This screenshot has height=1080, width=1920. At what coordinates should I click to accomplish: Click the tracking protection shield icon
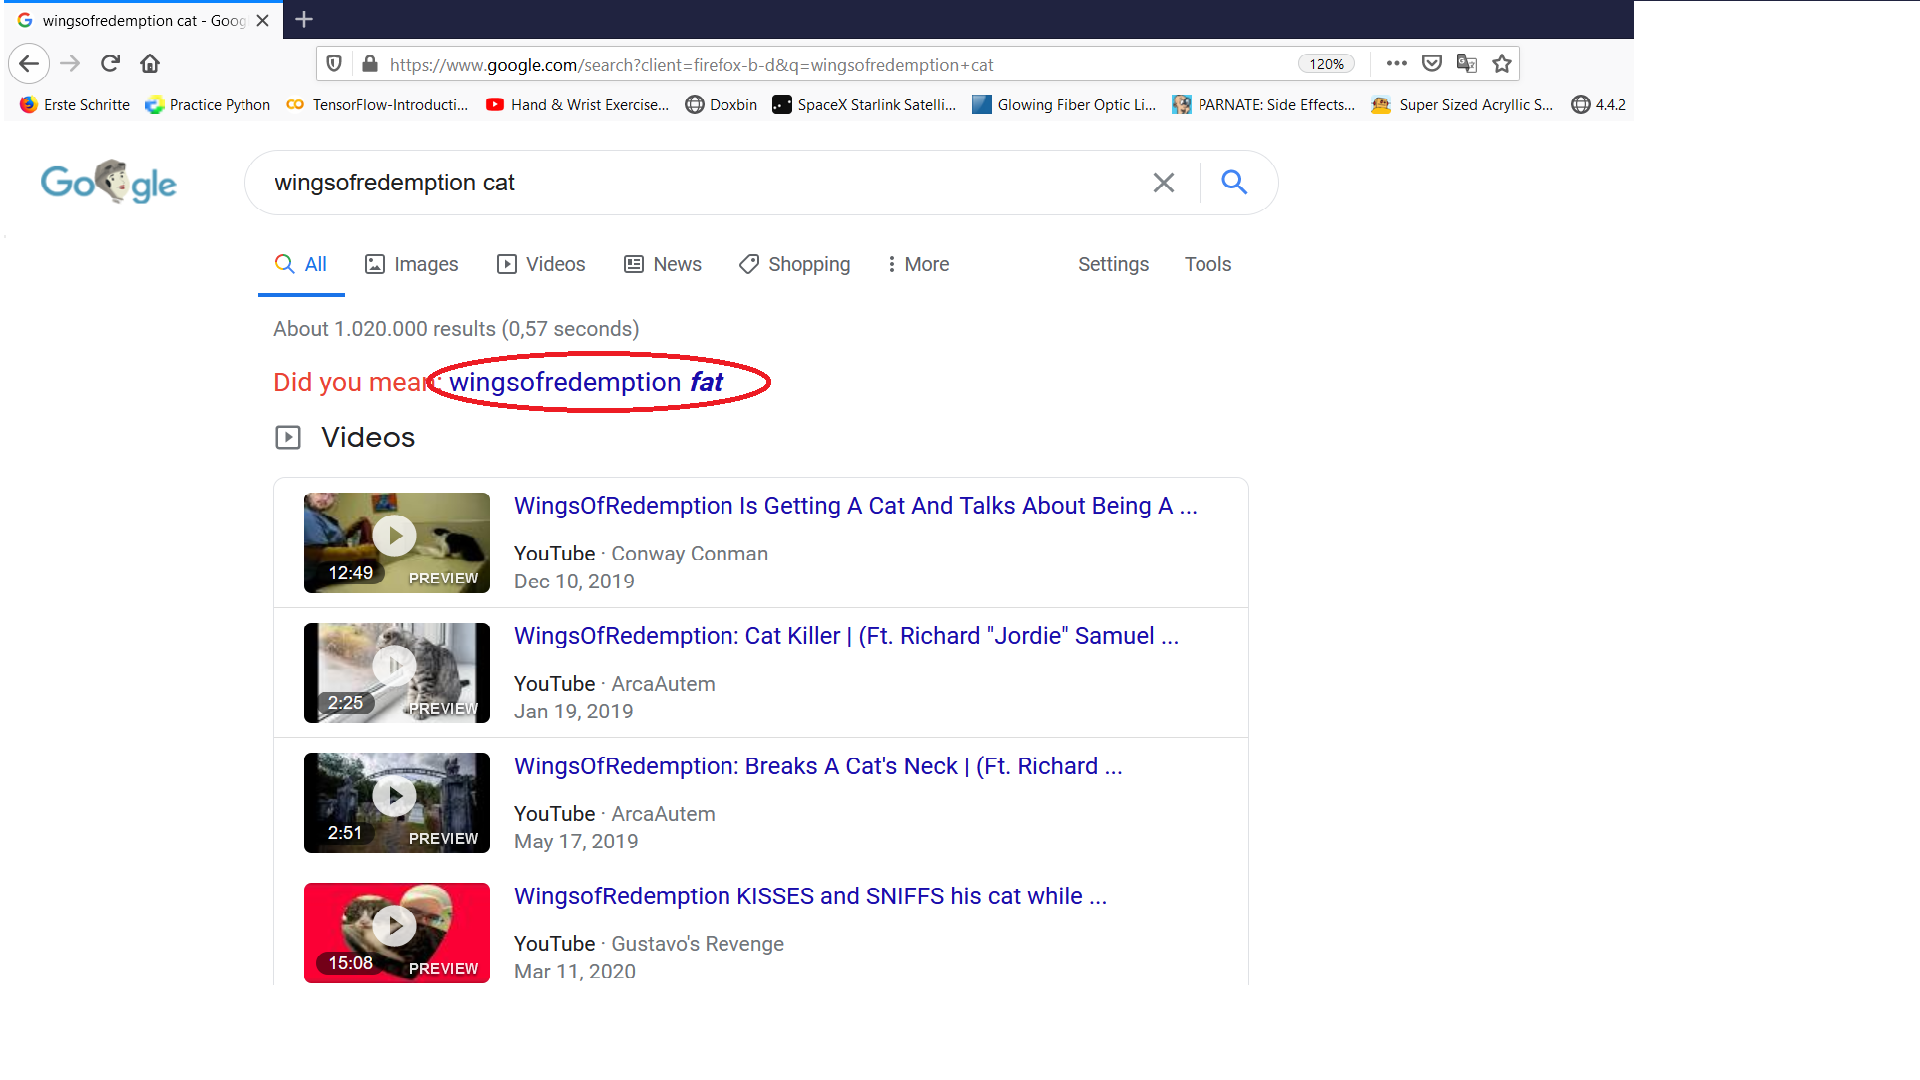click(334, 63)
